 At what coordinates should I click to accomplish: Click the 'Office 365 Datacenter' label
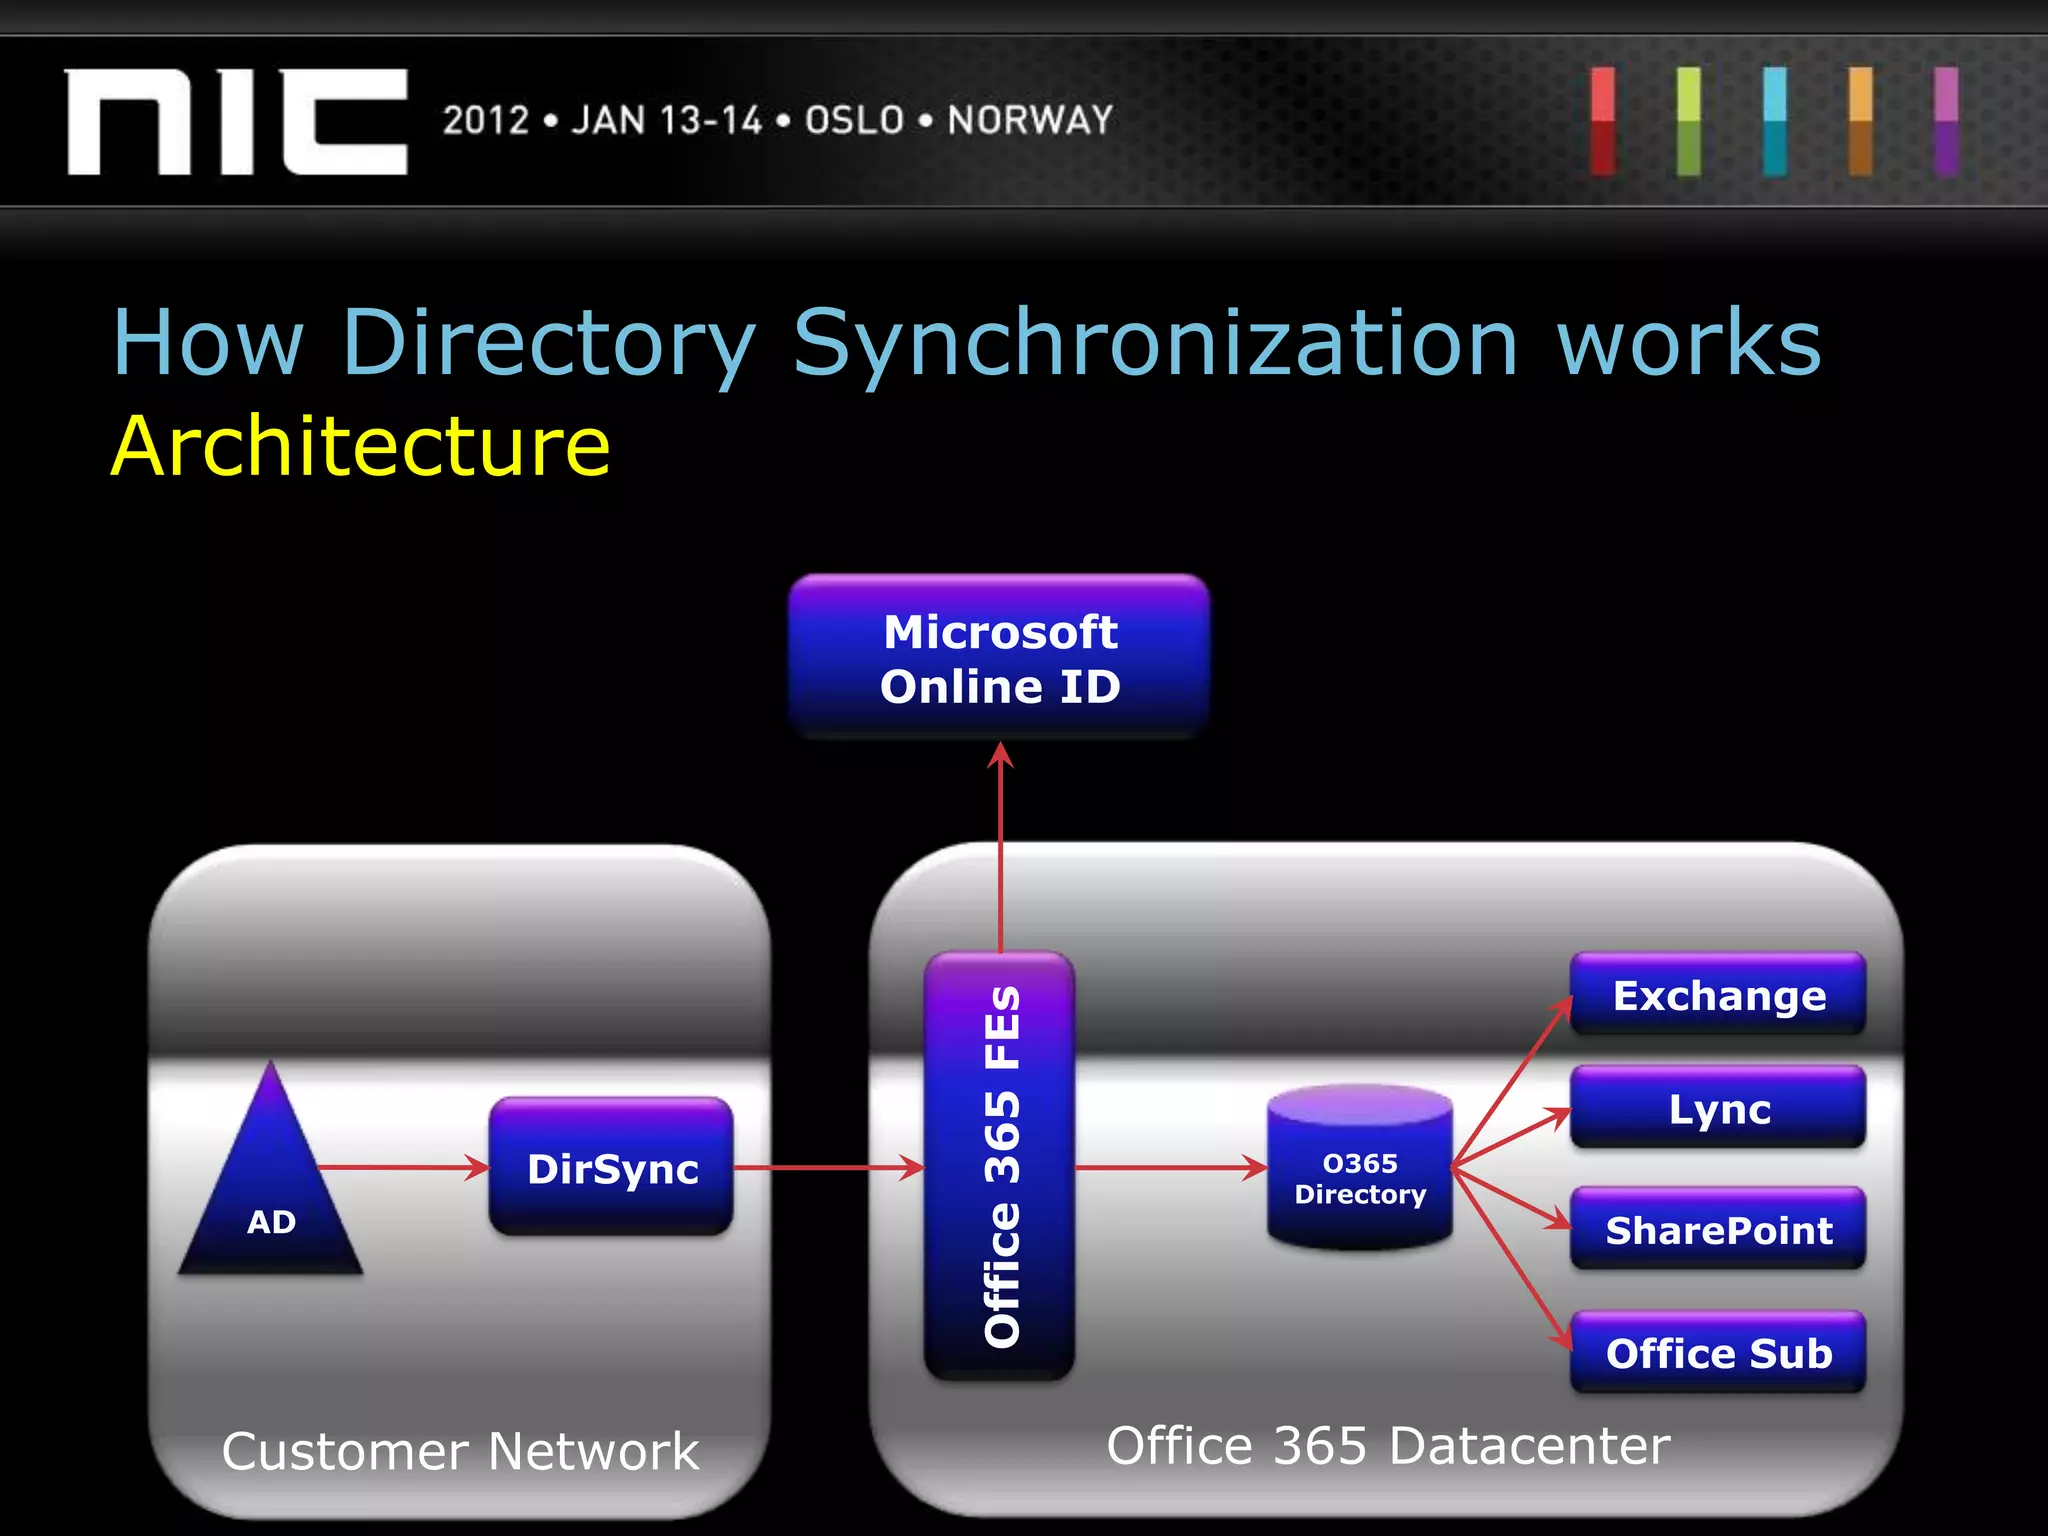(x=1388, y=1445)
